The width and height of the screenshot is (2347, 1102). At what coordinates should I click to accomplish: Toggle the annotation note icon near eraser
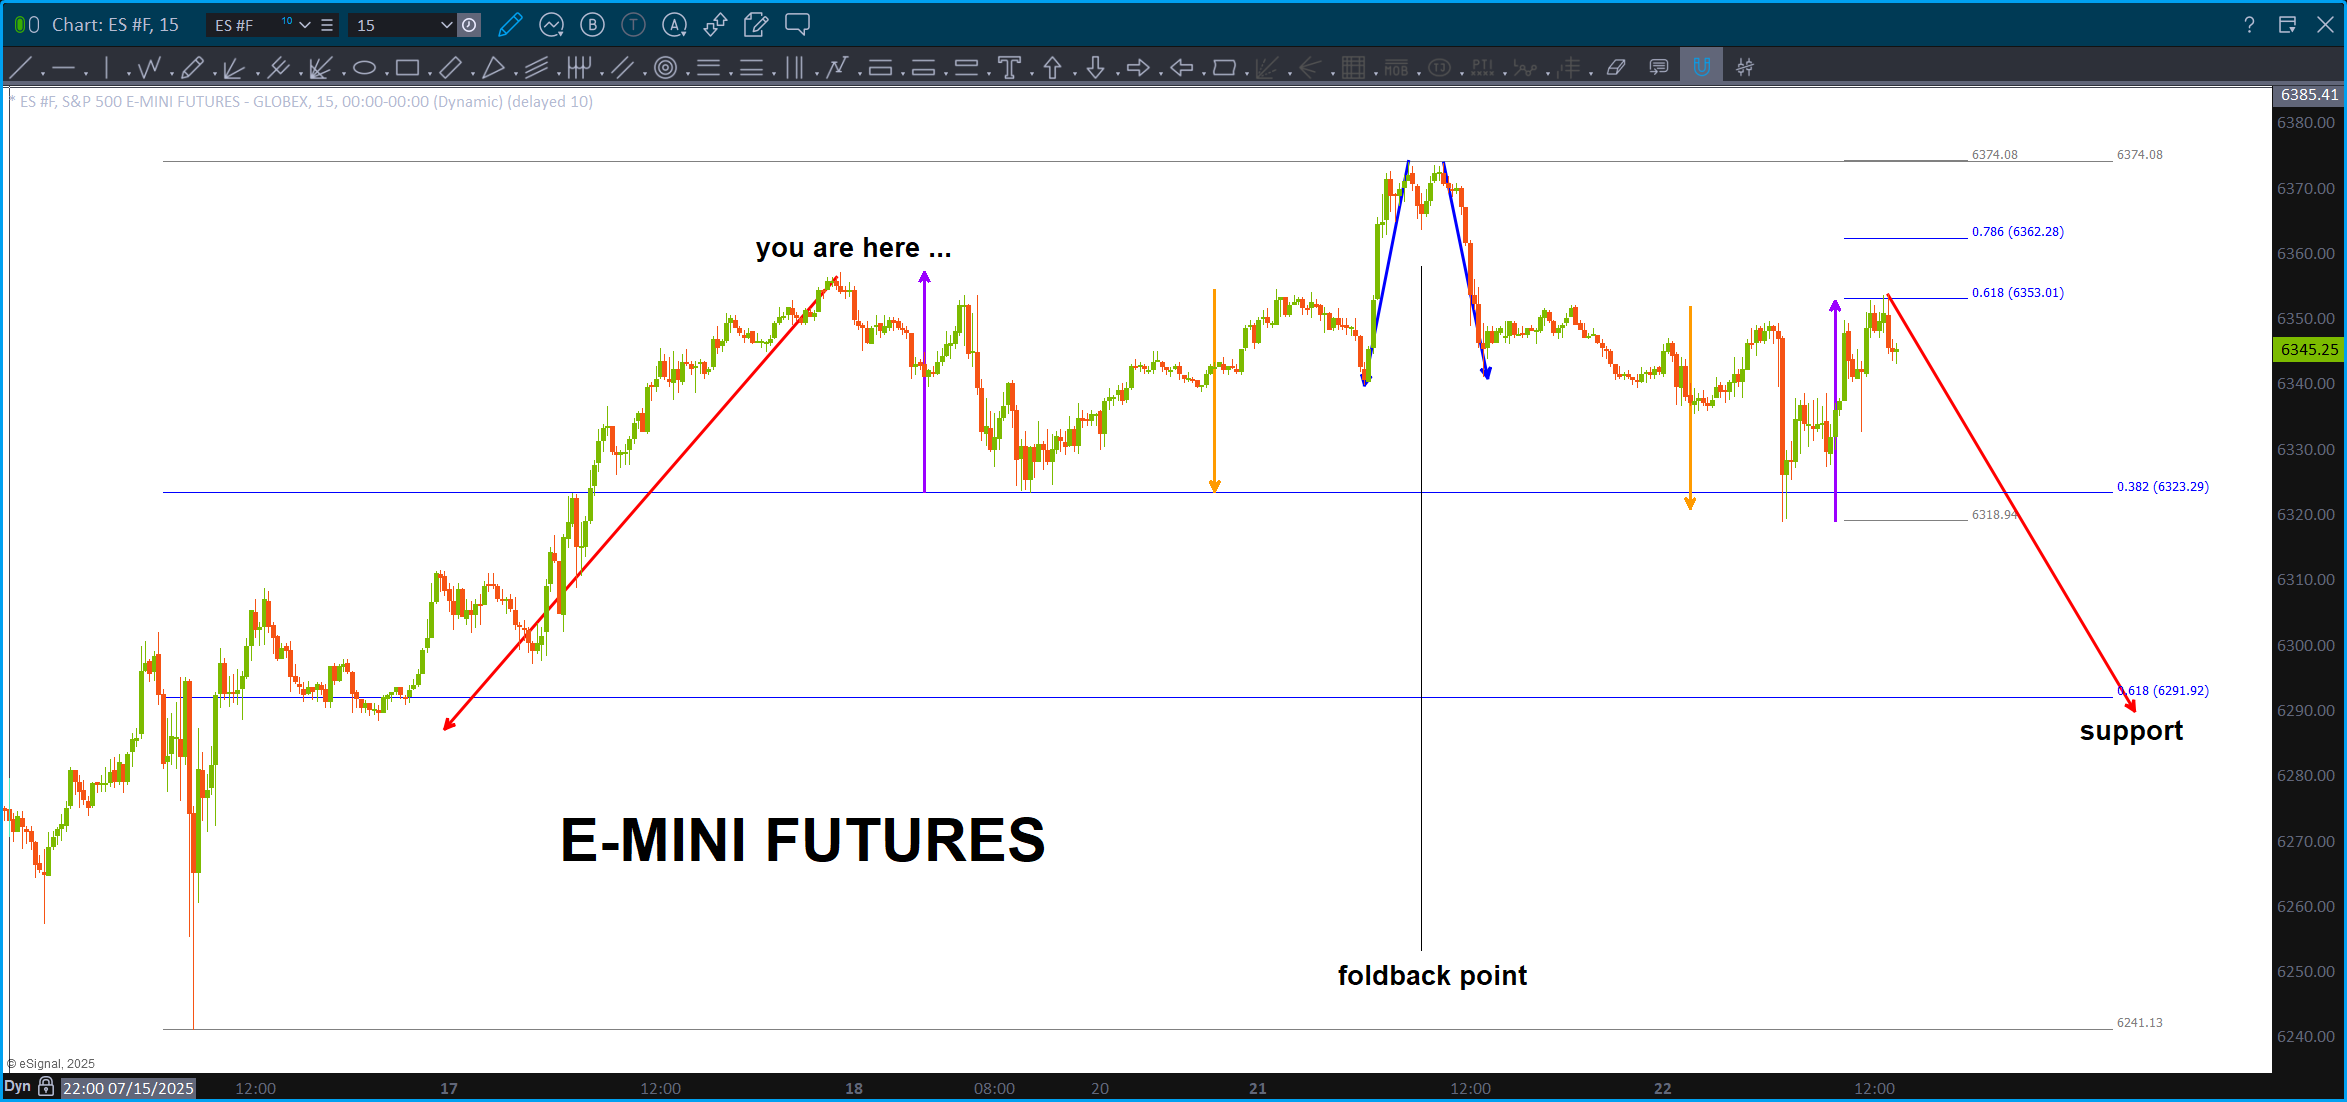[x=1659, y=68]
